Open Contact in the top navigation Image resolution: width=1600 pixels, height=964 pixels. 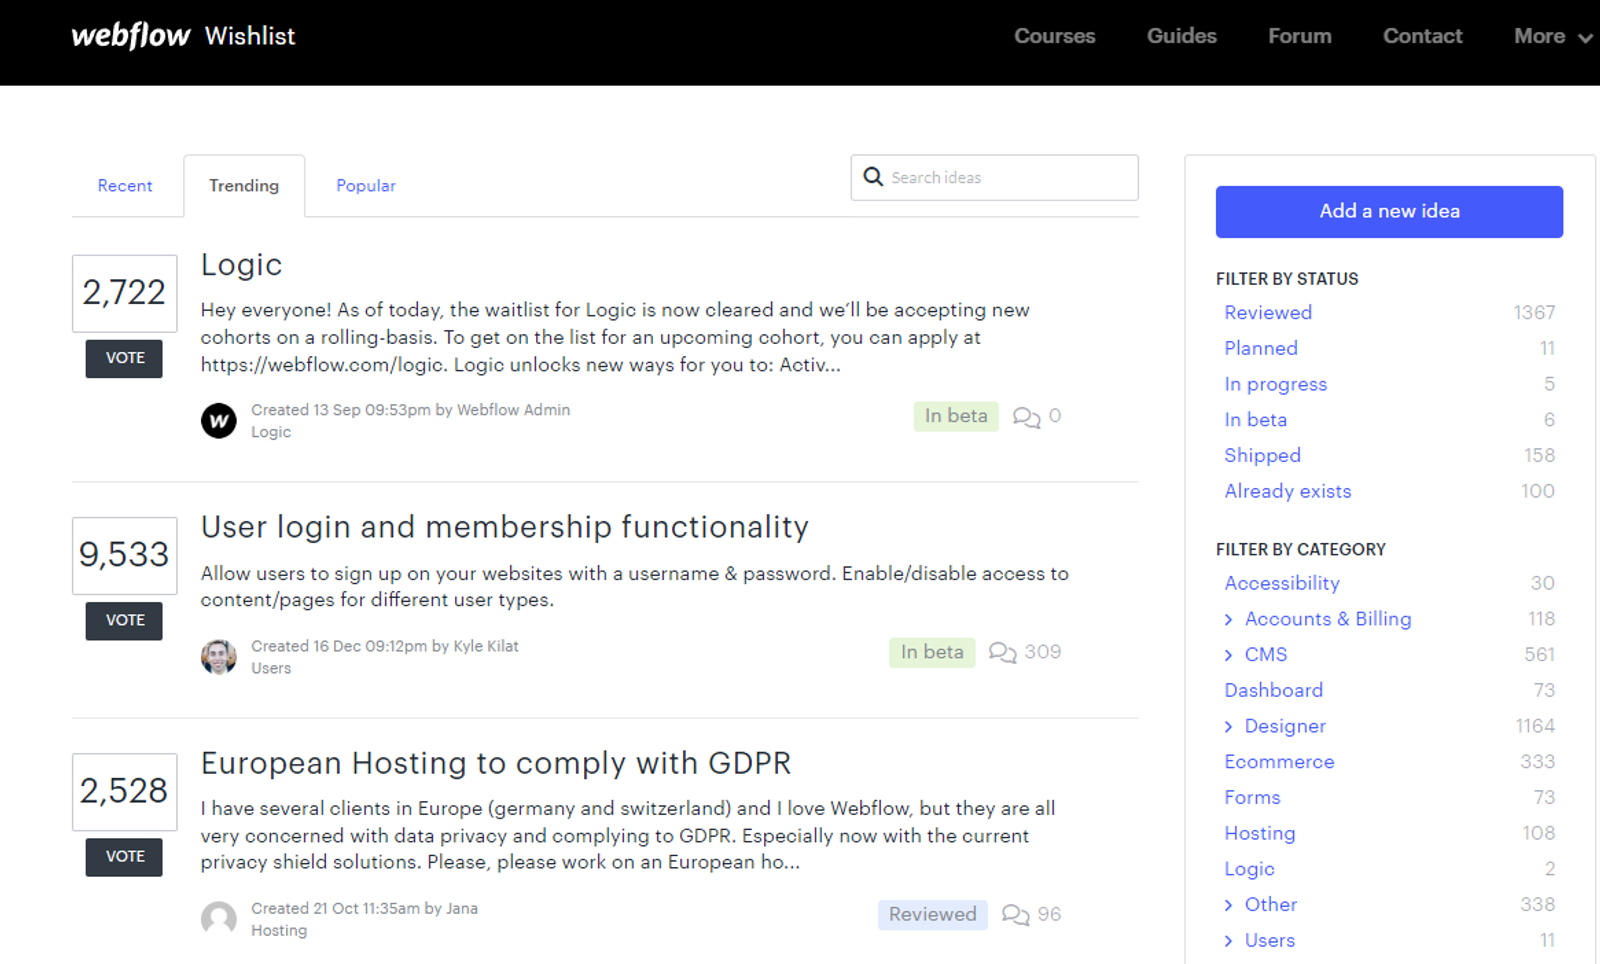click(1423, 36)
